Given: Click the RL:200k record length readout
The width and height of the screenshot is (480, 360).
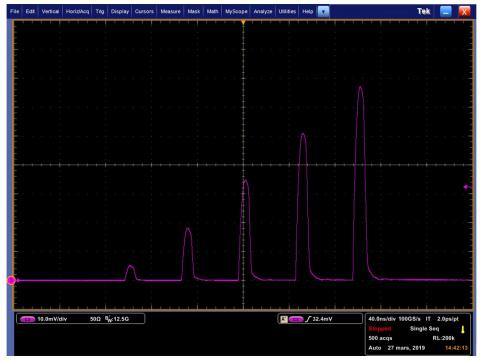Looking at the screenshot, I should click(444, 338).
